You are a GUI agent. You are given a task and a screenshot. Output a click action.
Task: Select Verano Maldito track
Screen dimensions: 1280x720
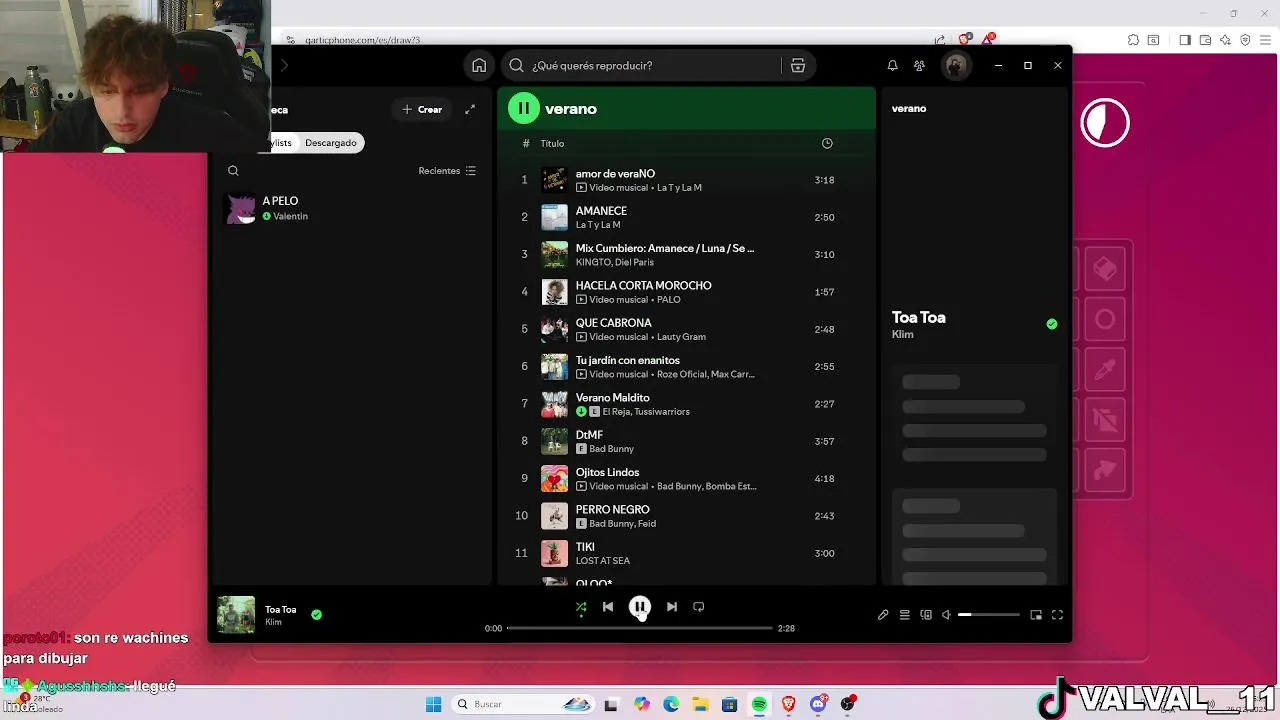(x=686, y=404)
